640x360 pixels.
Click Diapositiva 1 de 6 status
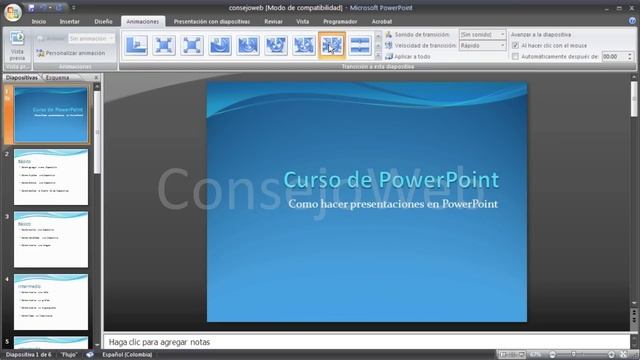[x=29, y=355]
